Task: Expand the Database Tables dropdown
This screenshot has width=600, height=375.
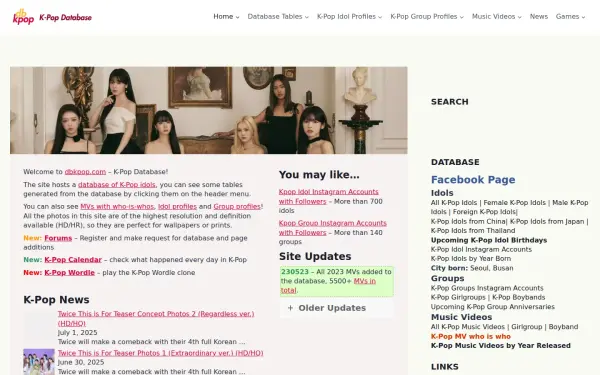Action: click(x=278, y=17)
